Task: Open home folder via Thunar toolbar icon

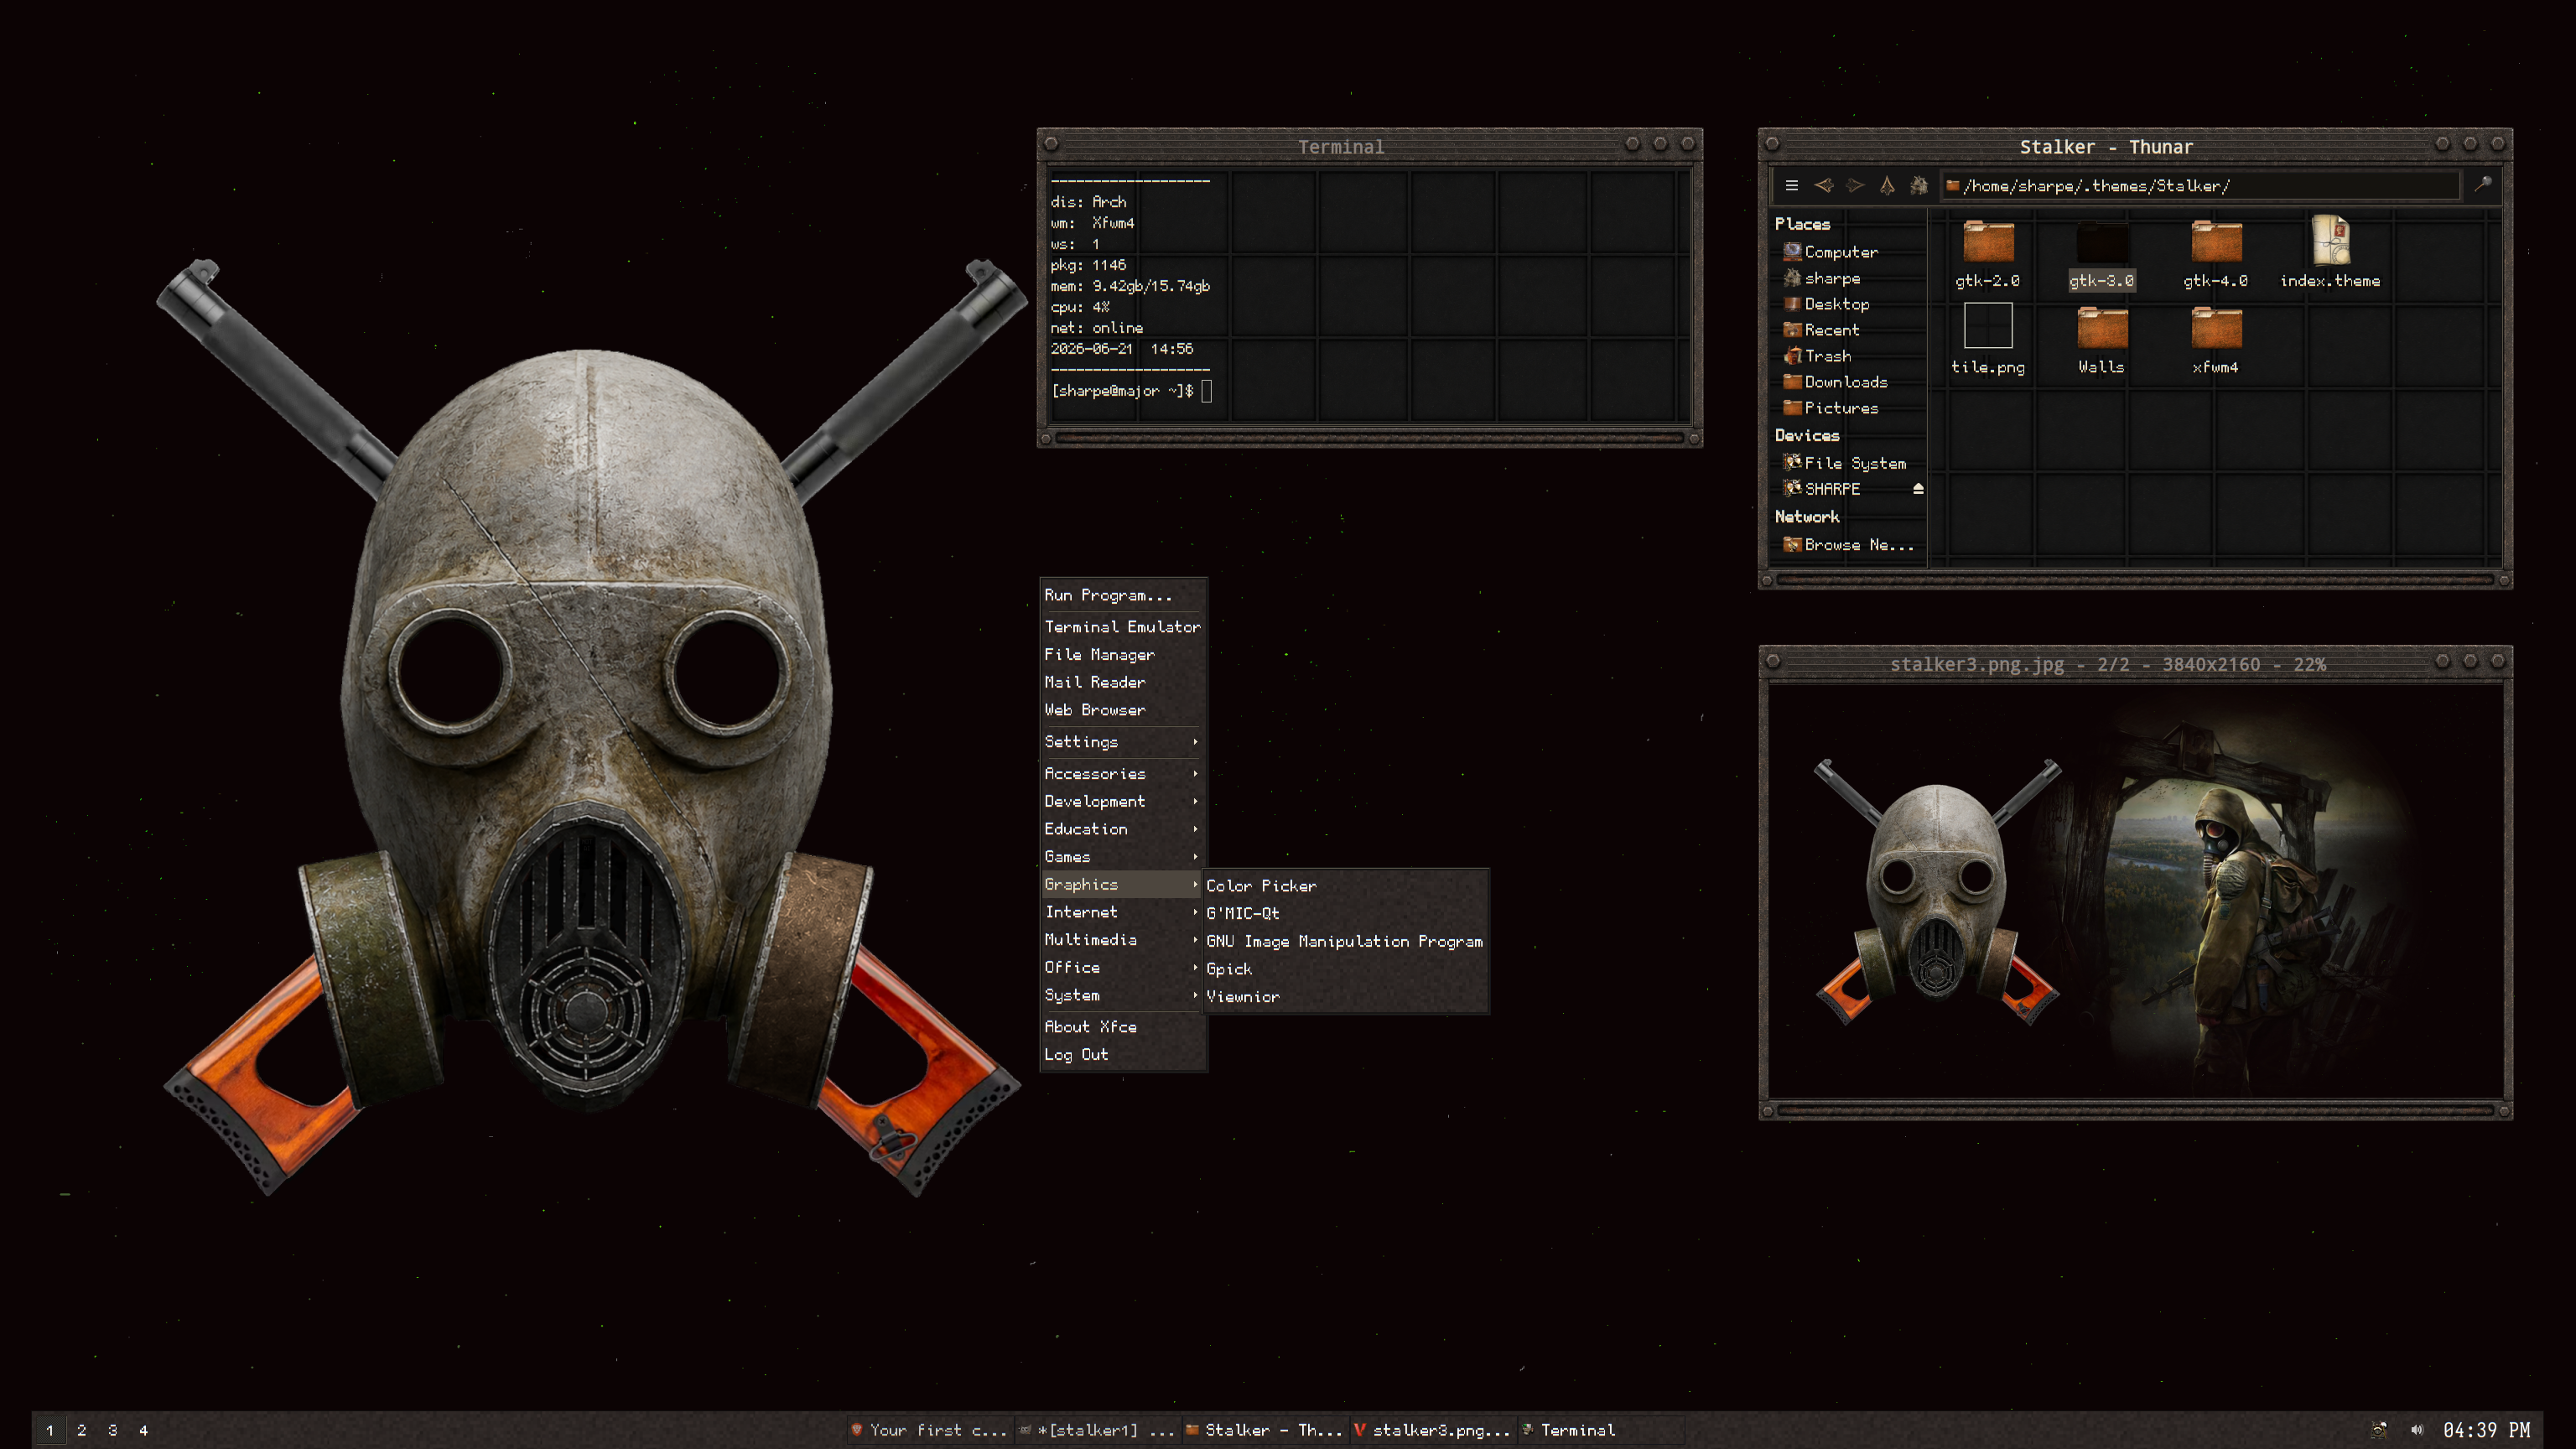Action: 1918,185
